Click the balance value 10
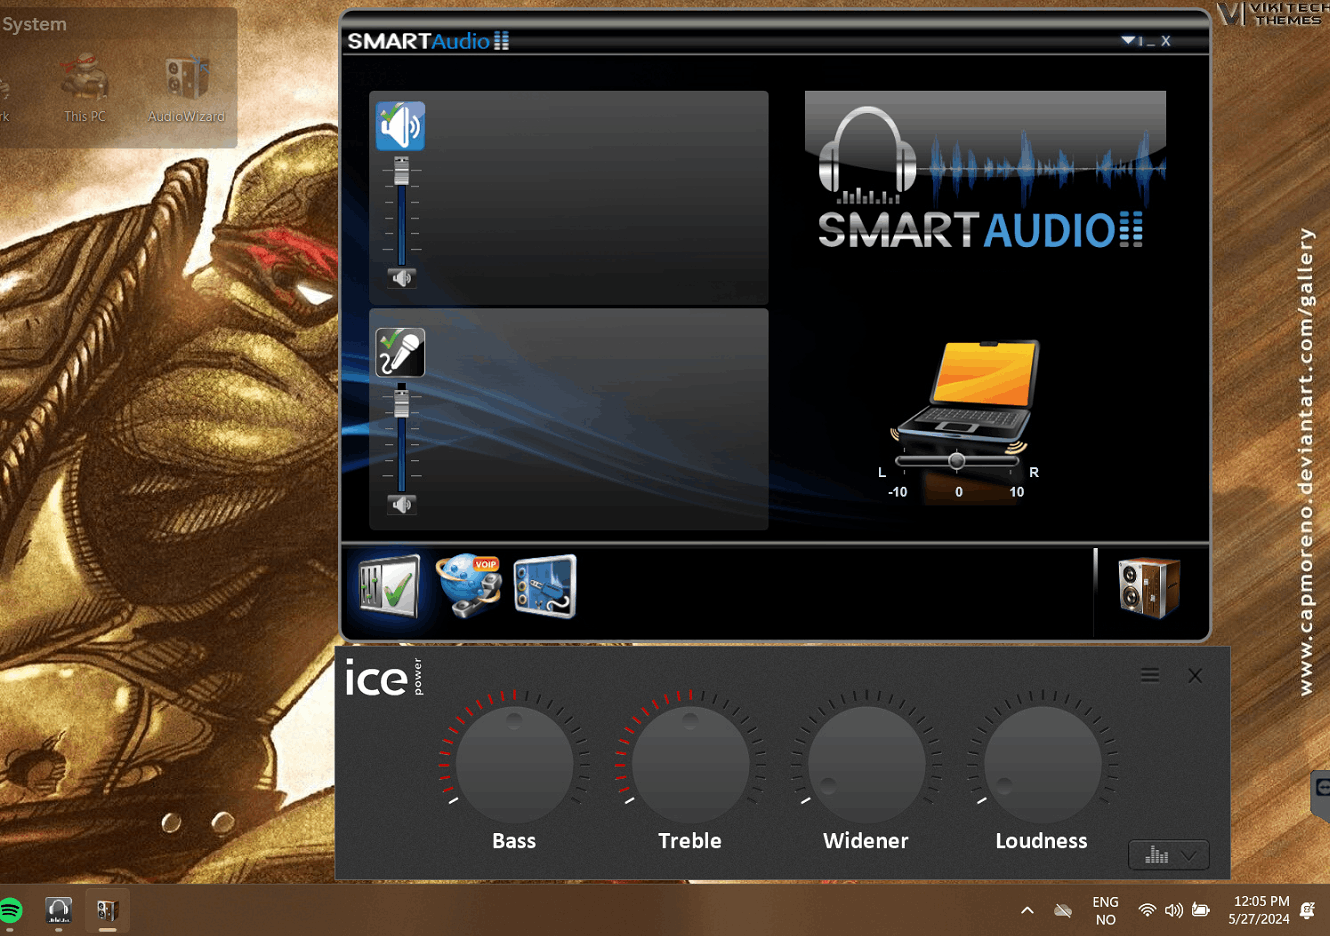Screen dimensions: 1330x936 [x=1017, y=492]
